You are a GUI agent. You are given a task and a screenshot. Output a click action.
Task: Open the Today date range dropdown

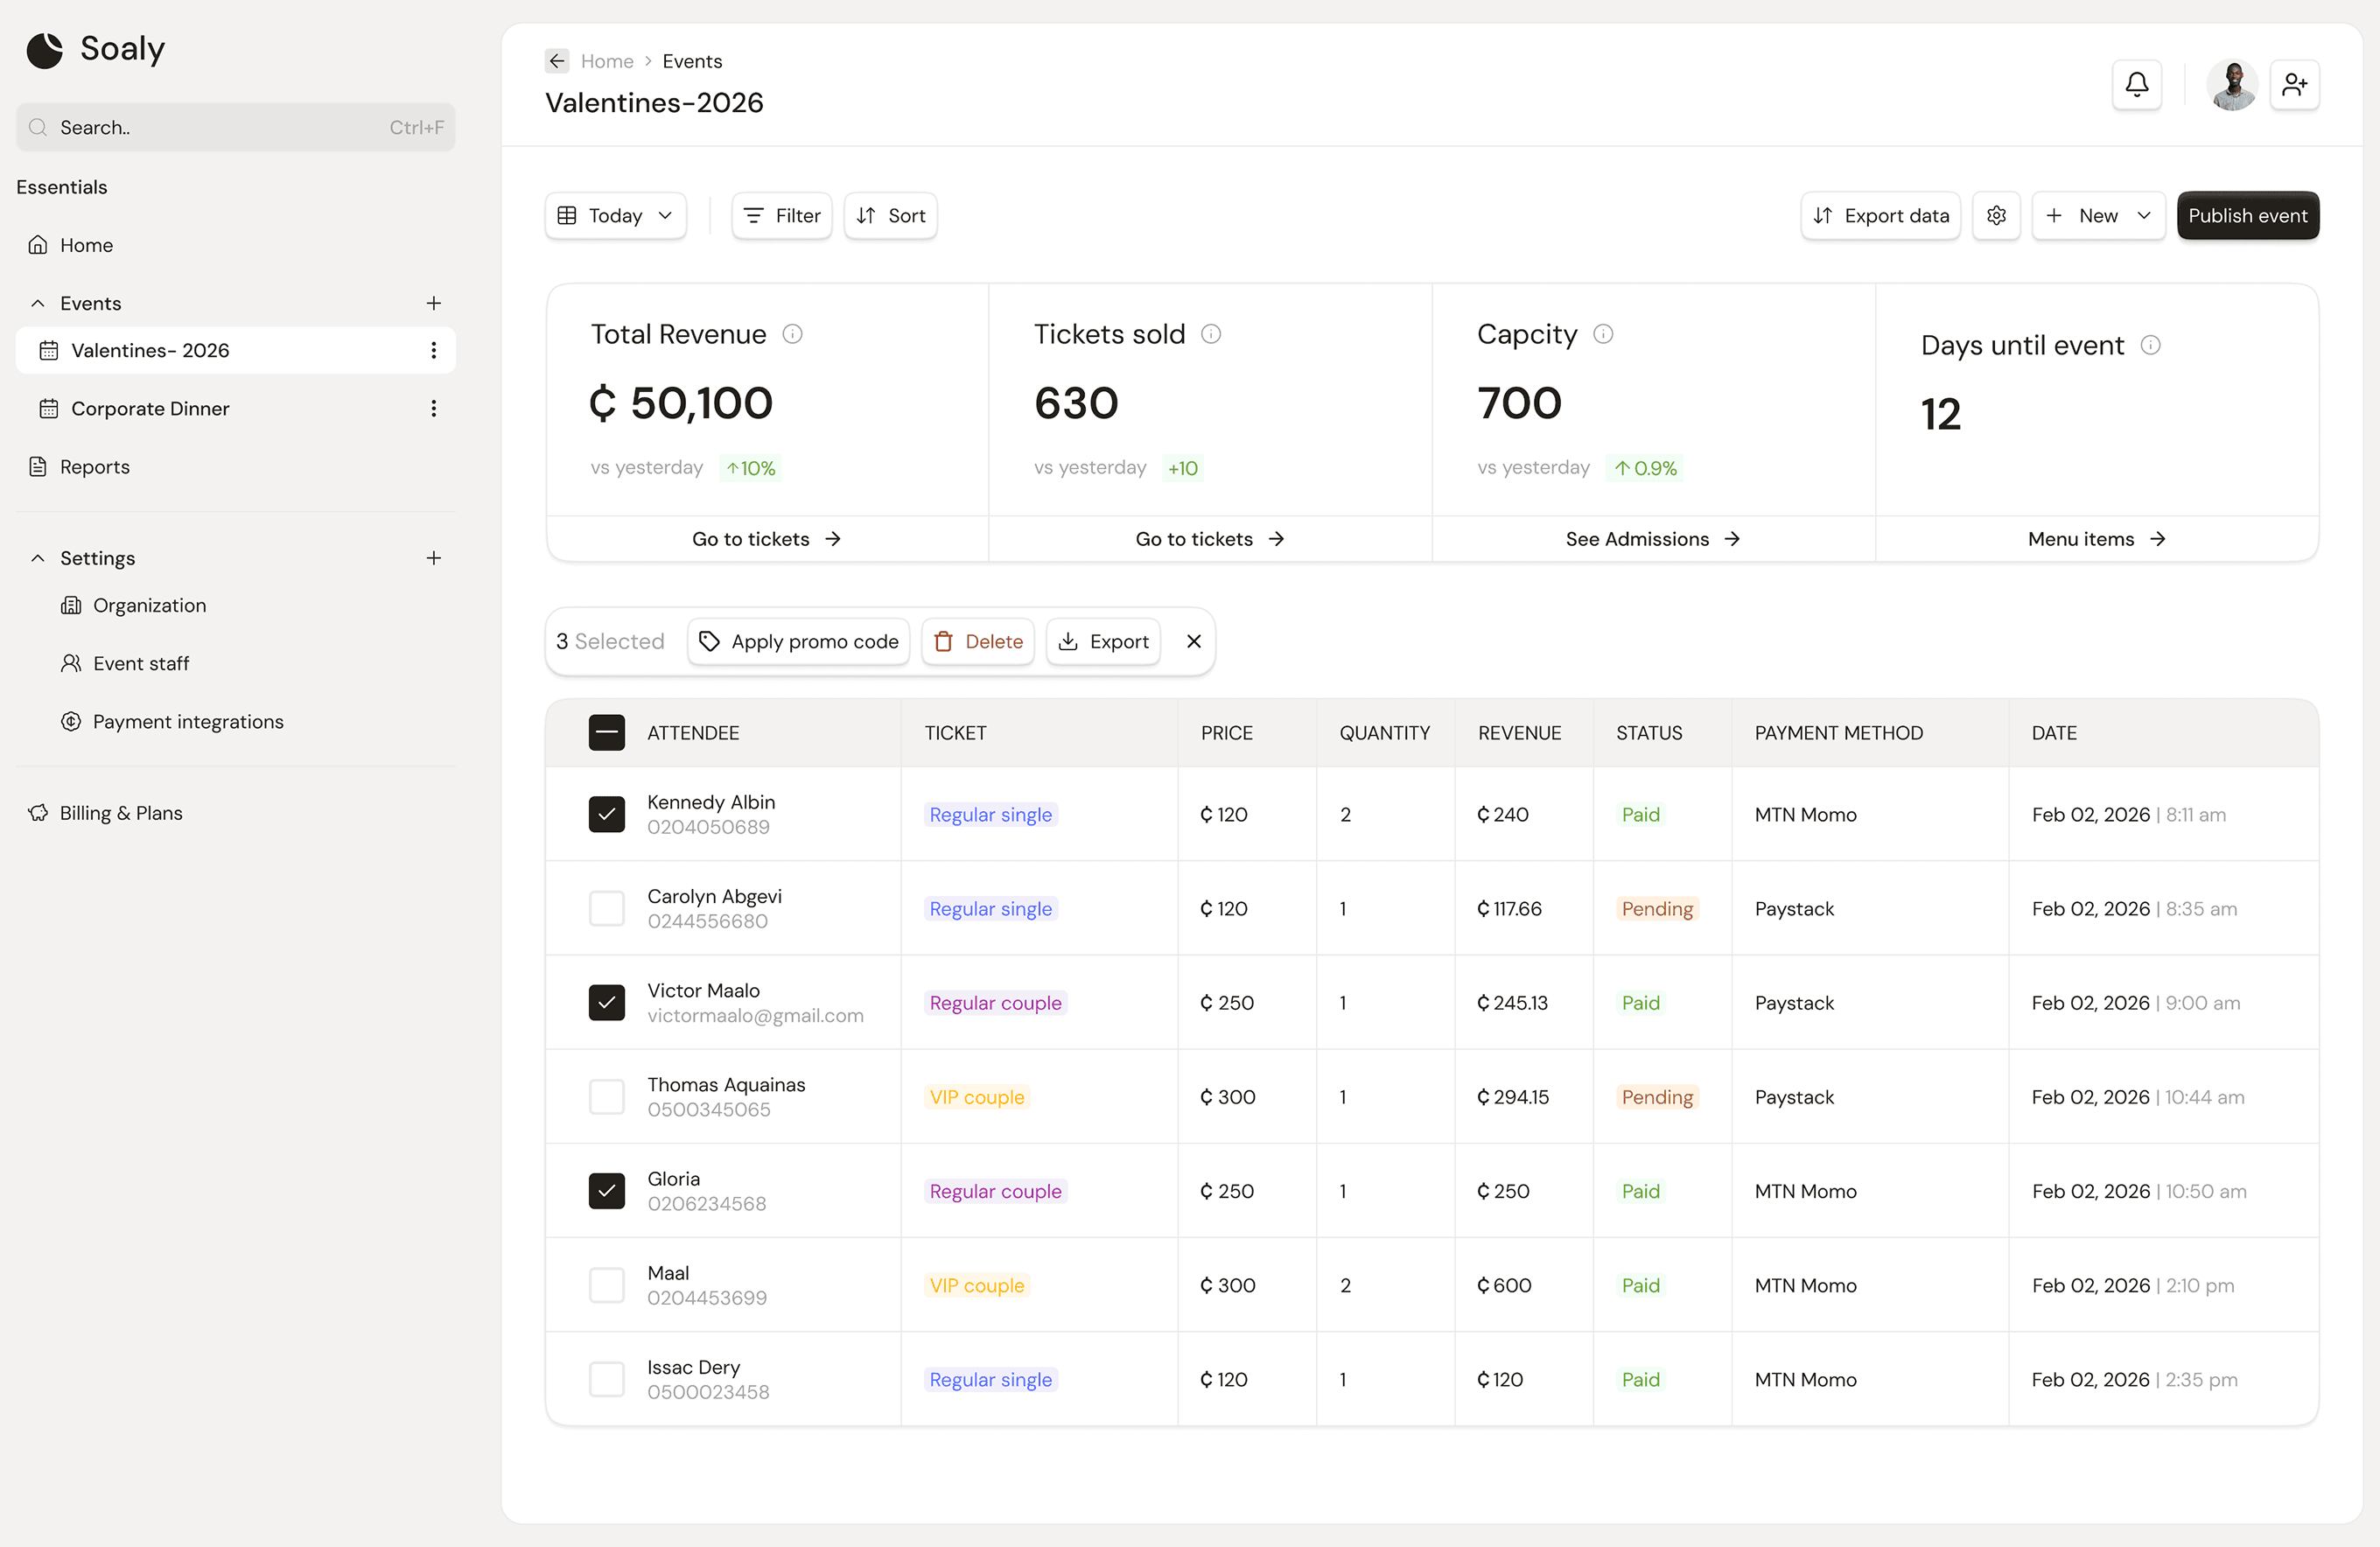pos(614,215)
